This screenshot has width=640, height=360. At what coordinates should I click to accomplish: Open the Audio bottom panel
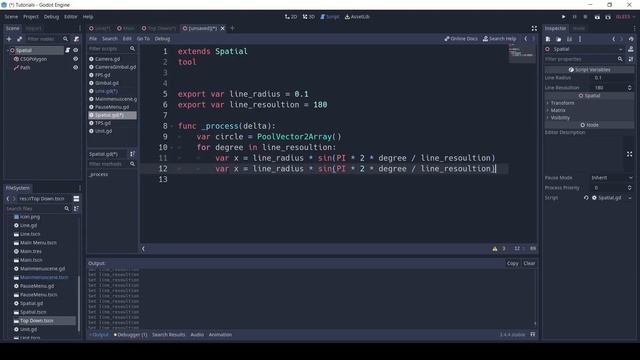[x=197, y=335]
